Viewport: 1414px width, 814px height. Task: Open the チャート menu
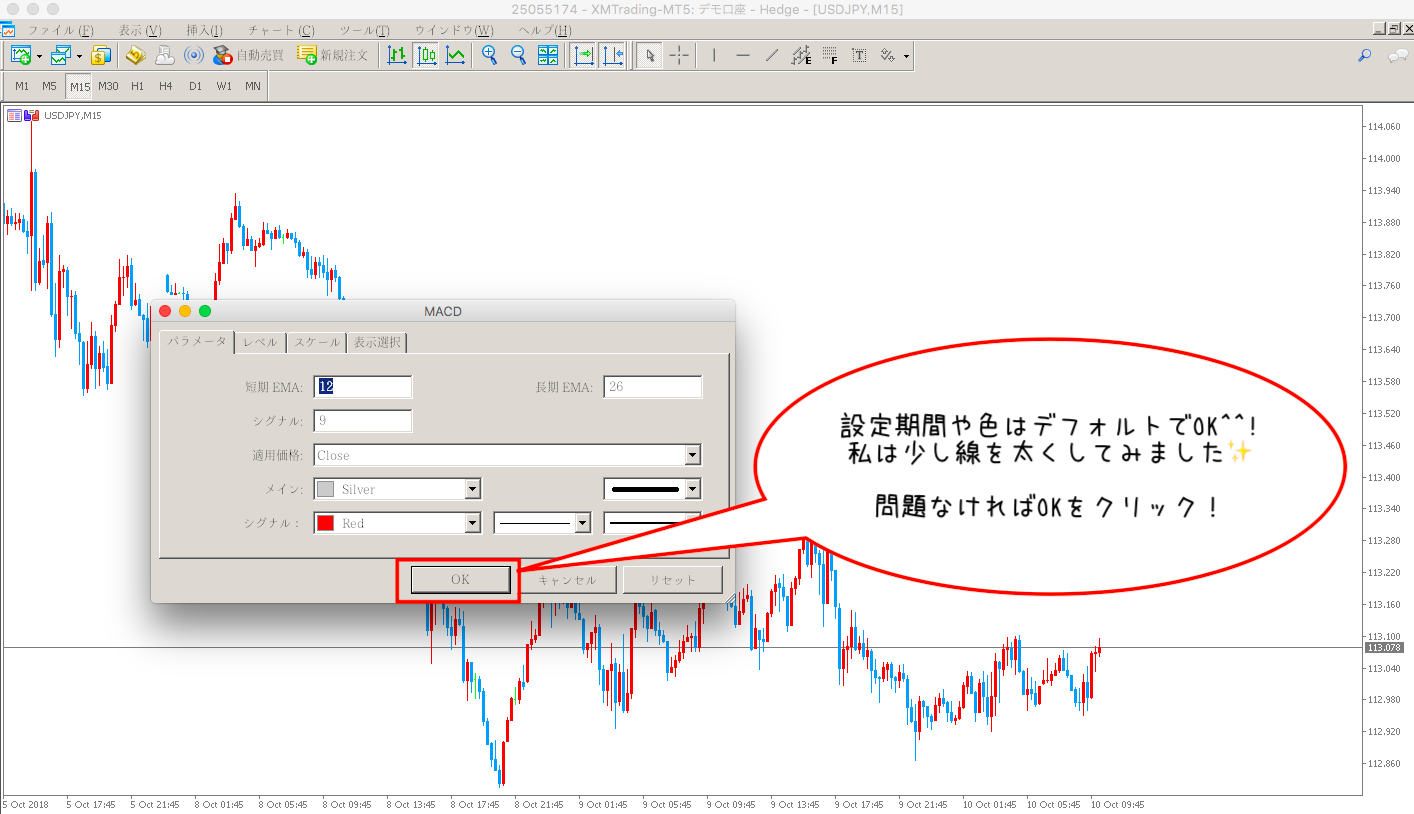coord(280,31)
